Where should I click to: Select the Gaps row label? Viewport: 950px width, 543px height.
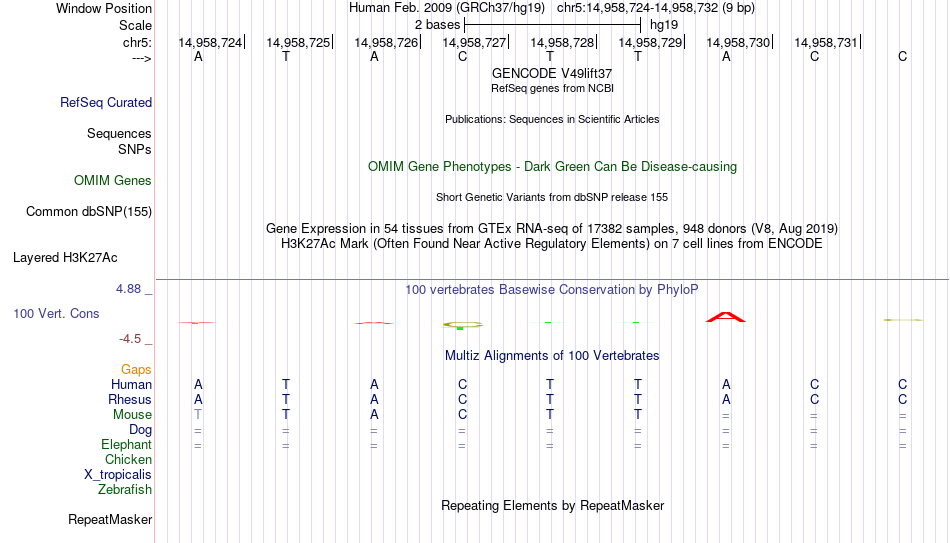click(136, 370)
